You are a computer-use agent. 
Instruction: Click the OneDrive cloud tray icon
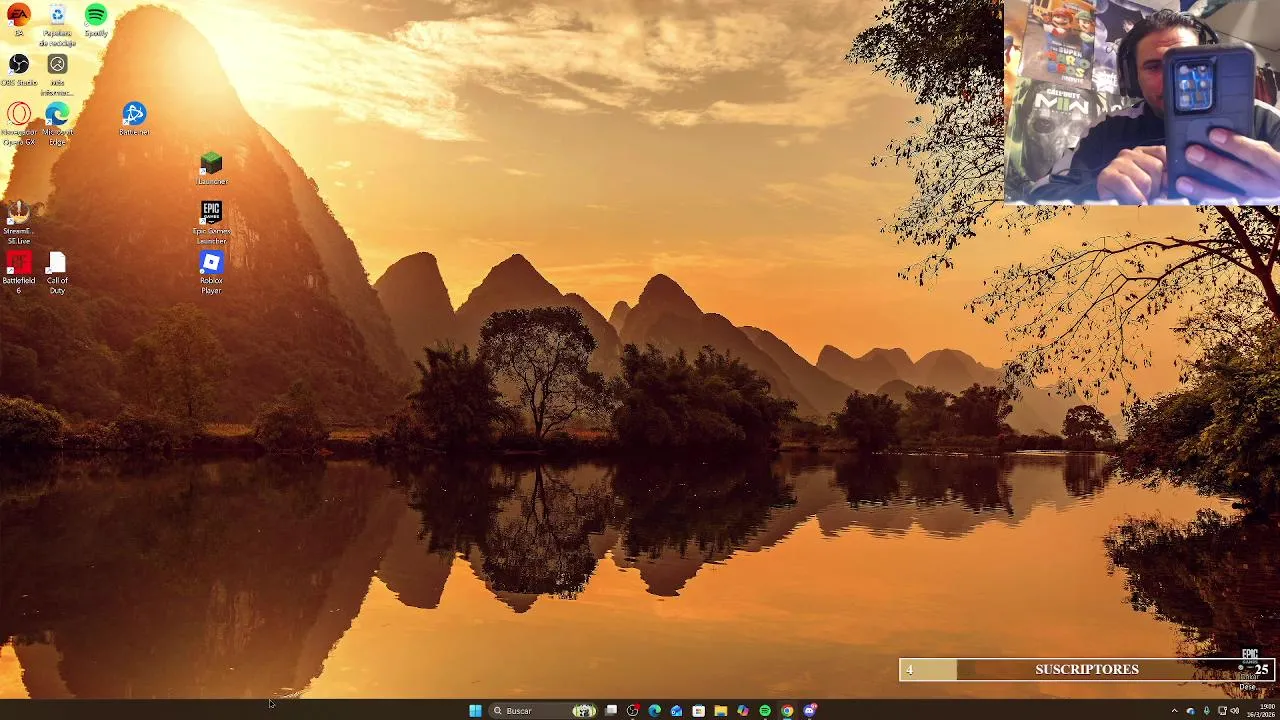coord(1191,711)
